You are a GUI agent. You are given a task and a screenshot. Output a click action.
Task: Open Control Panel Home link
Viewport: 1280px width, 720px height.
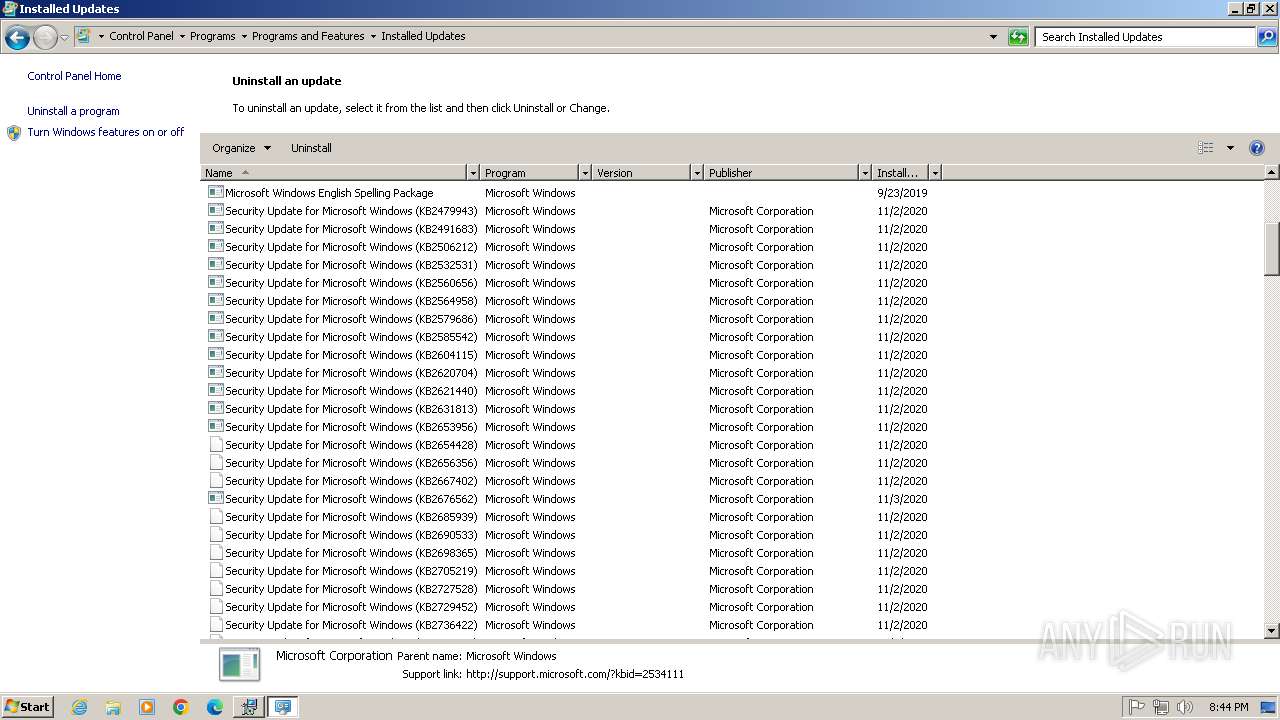tap(74, 76)
